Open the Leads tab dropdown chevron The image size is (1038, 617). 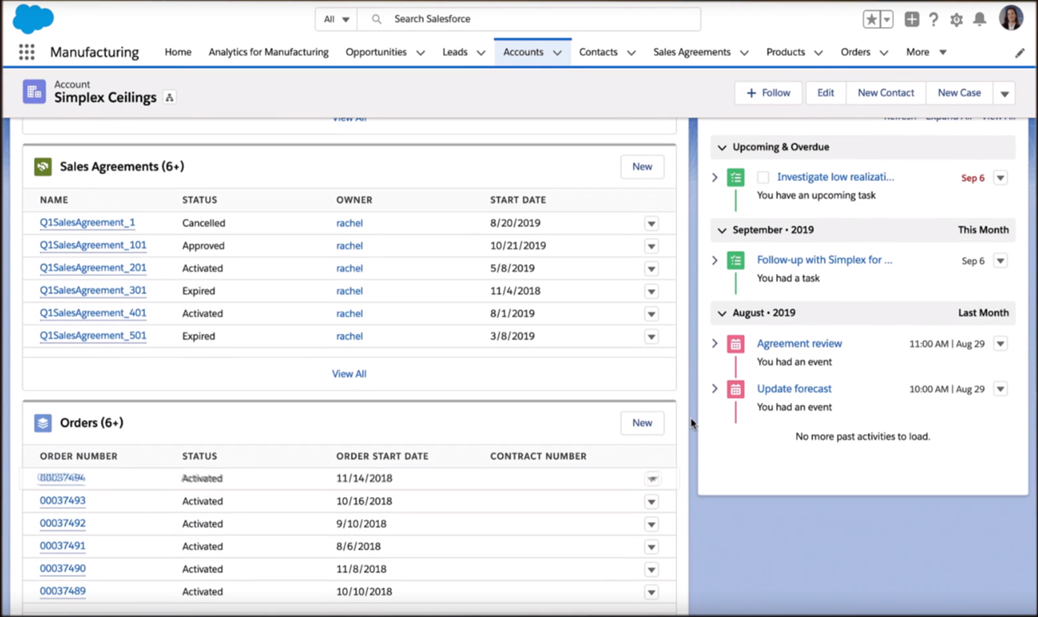481,52
